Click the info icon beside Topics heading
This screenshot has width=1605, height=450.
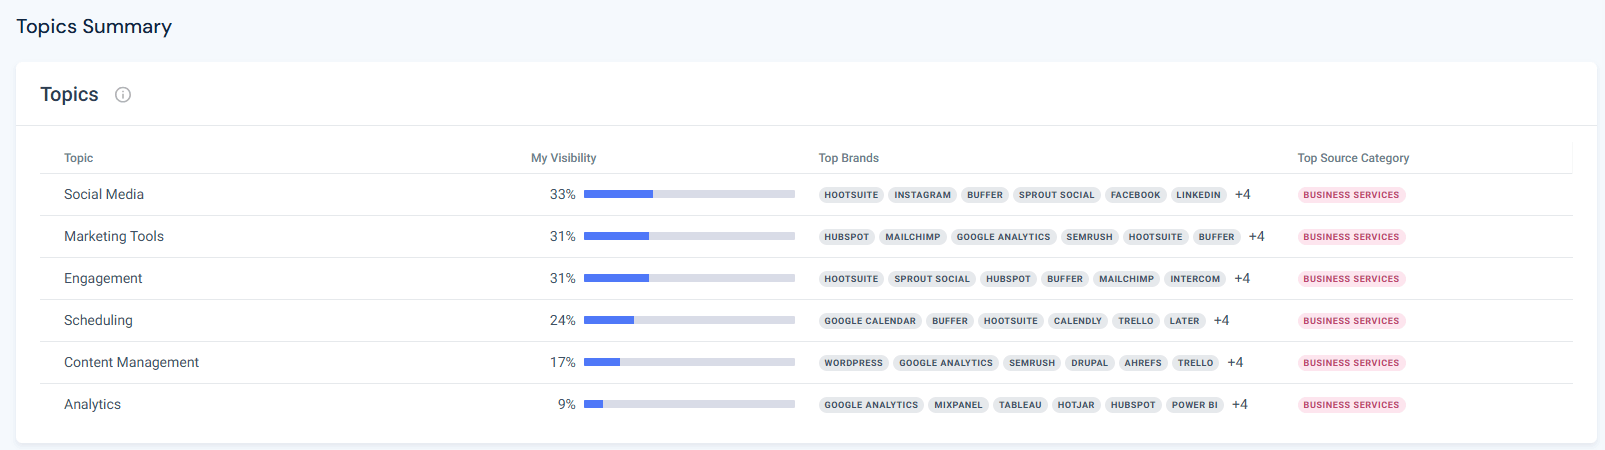coord(123,95)
